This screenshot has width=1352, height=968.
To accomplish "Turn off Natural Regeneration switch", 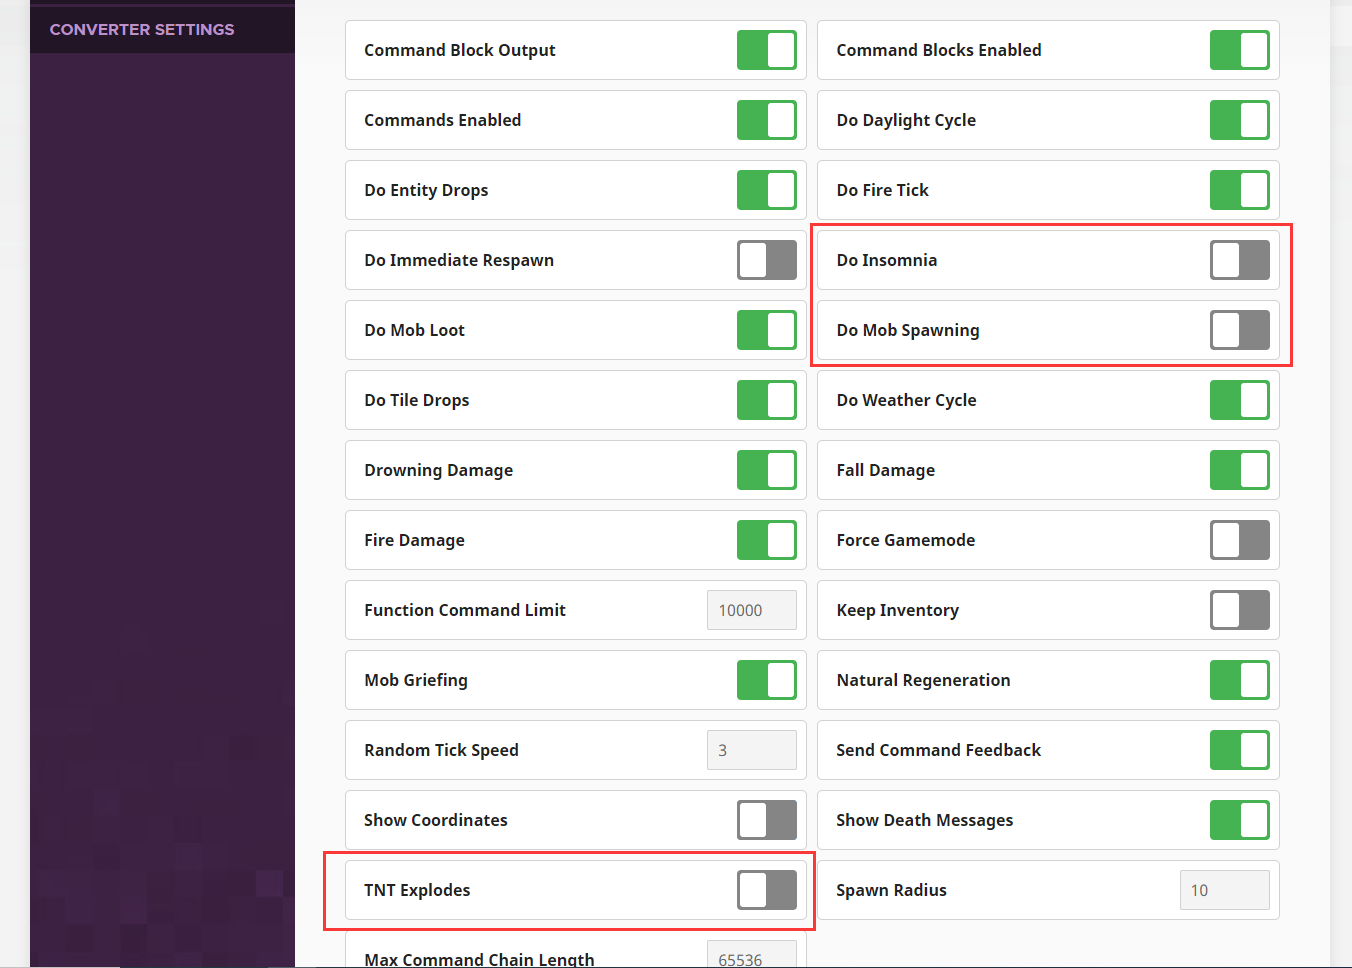I will [1240, 680].
